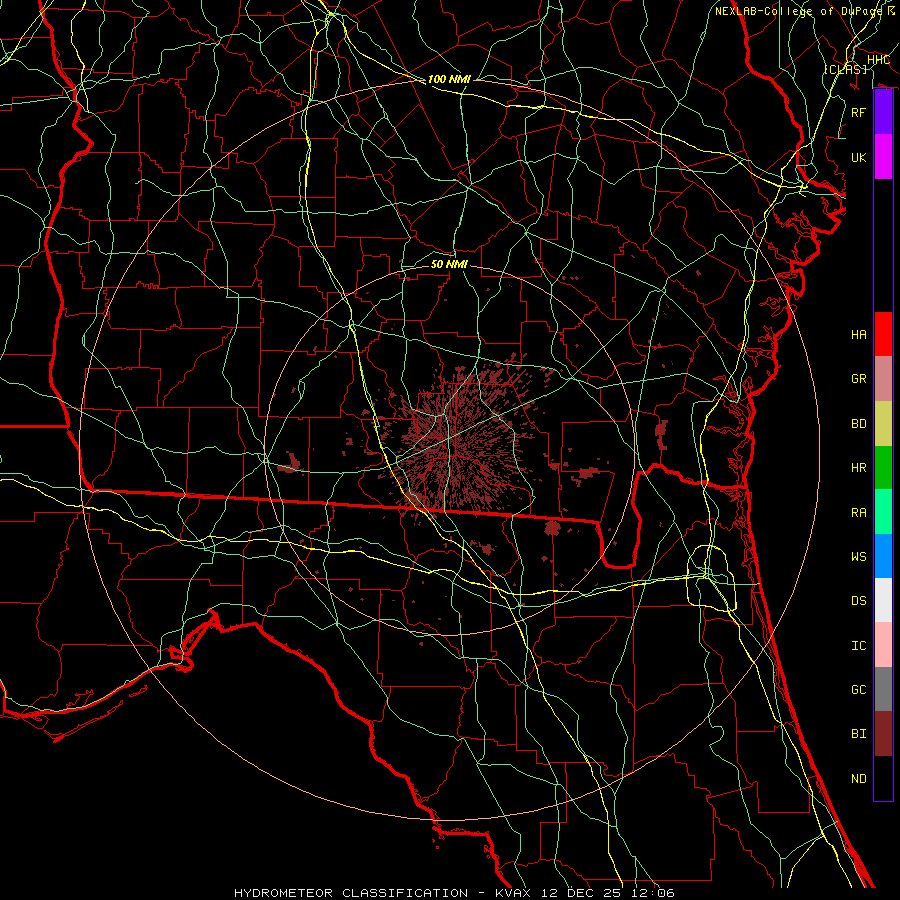Click the 50 NMI range ring label
Image resolution: width=900 pixels, height=900 pixels.
tap(449, 264)
